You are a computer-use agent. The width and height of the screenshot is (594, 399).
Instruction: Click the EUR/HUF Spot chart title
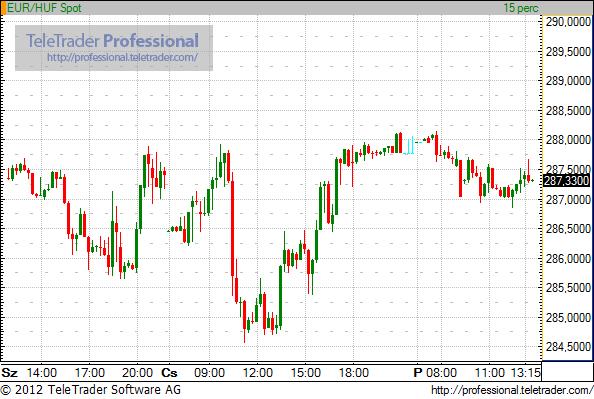click(44, 8)
